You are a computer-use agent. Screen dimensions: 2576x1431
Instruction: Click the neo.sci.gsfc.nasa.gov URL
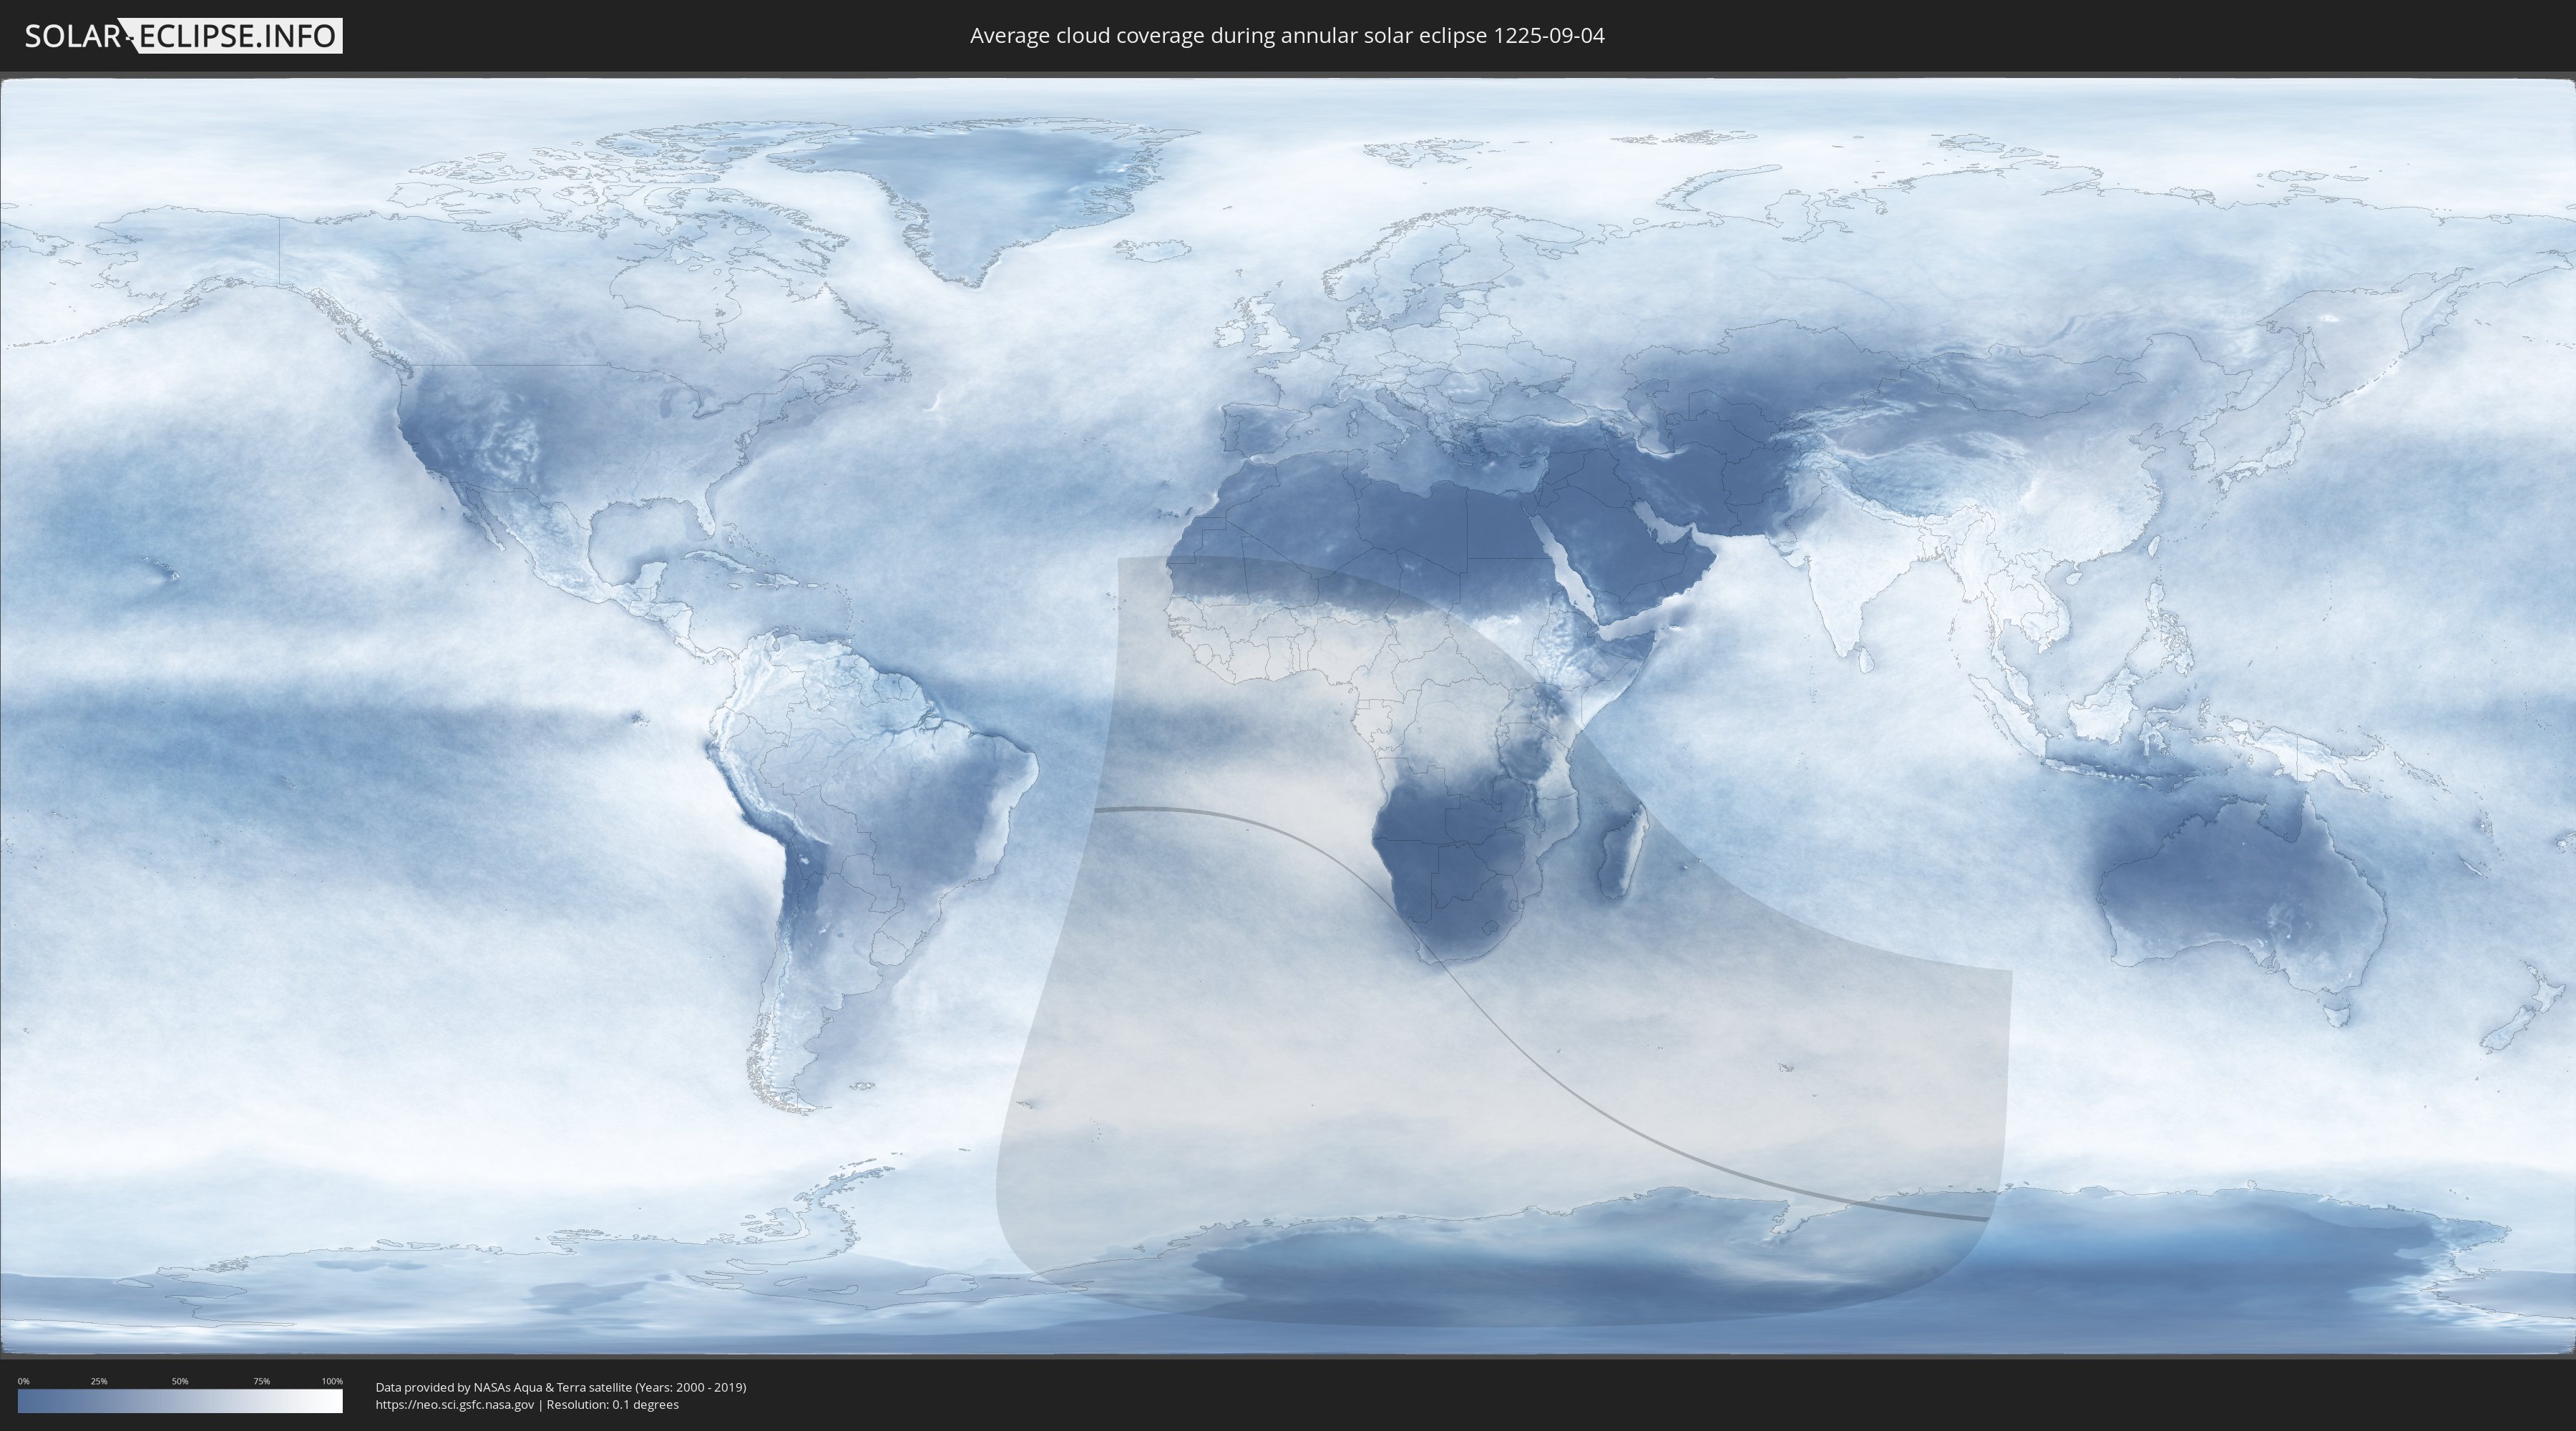pos(455,1405)
